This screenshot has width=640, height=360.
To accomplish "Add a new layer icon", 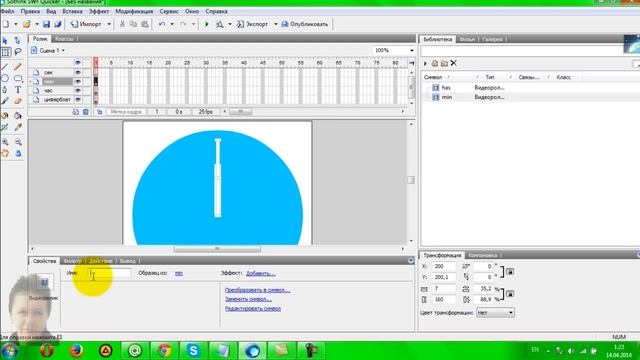I will click(76, 112).
